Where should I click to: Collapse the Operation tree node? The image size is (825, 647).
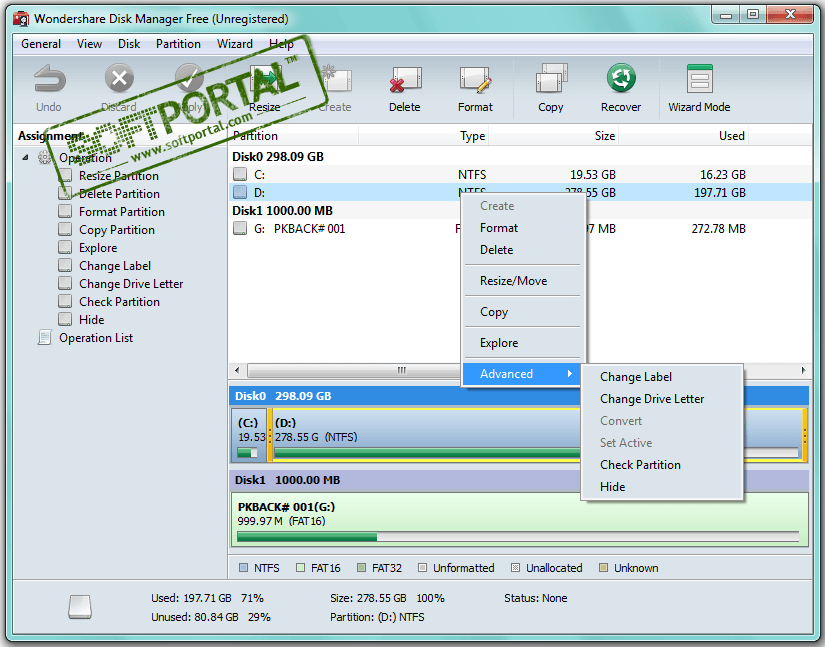pos(25,157)
